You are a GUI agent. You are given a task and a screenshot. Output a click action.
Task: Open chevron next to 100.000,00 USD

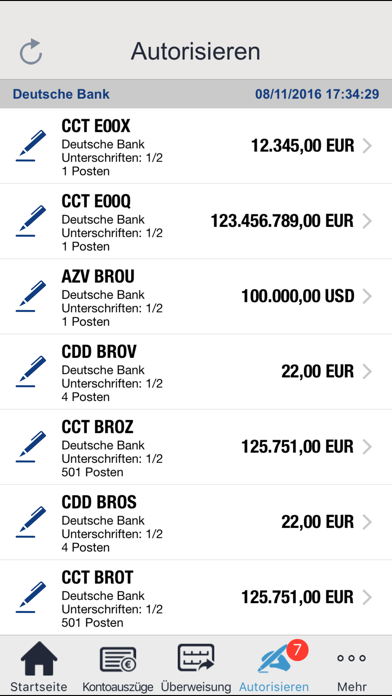[367, 296]
